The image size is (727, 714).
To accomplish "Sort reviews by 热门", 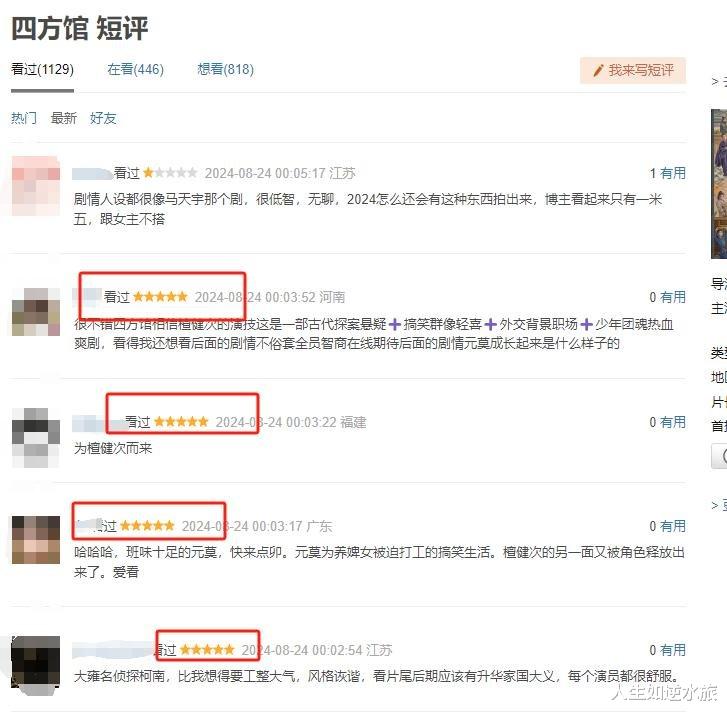I will (24, 118).
